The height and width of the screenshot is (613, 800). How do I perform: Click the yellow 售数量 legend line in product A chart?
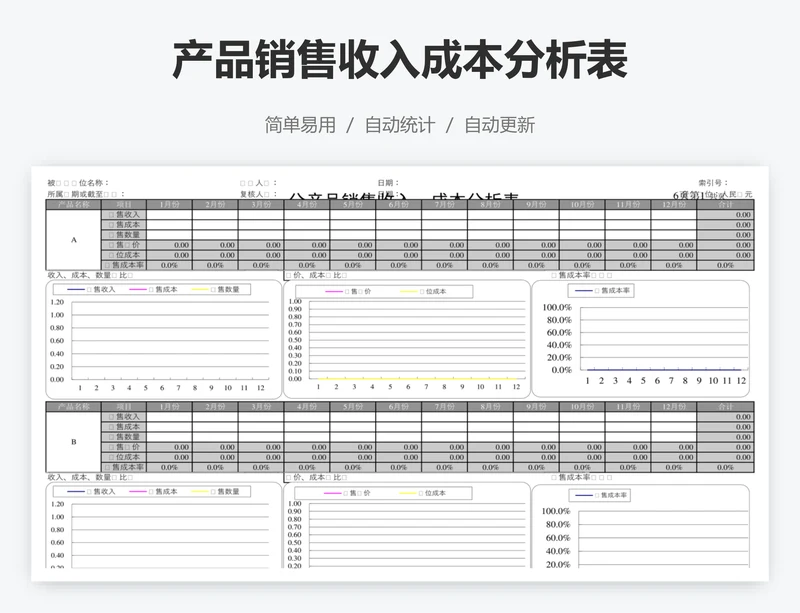[201, 289]
